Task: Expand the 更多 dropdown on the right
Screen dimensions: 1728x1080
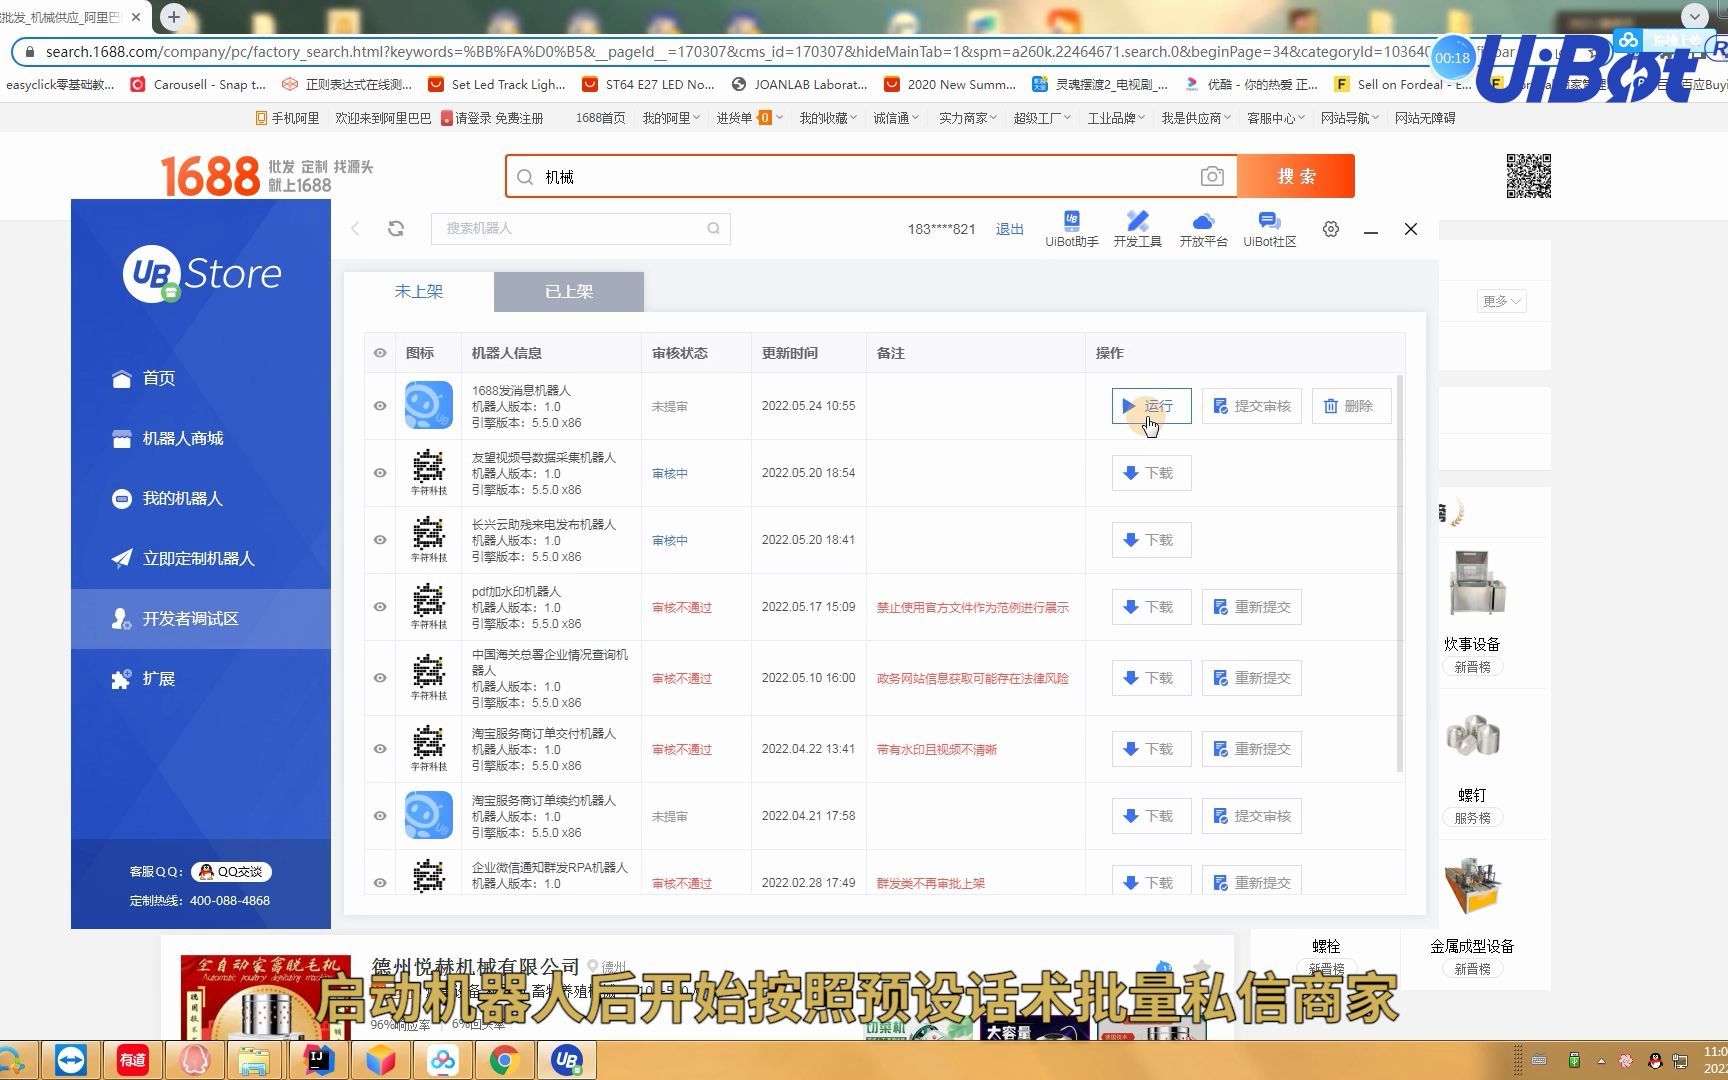Action: (1500, 301)
